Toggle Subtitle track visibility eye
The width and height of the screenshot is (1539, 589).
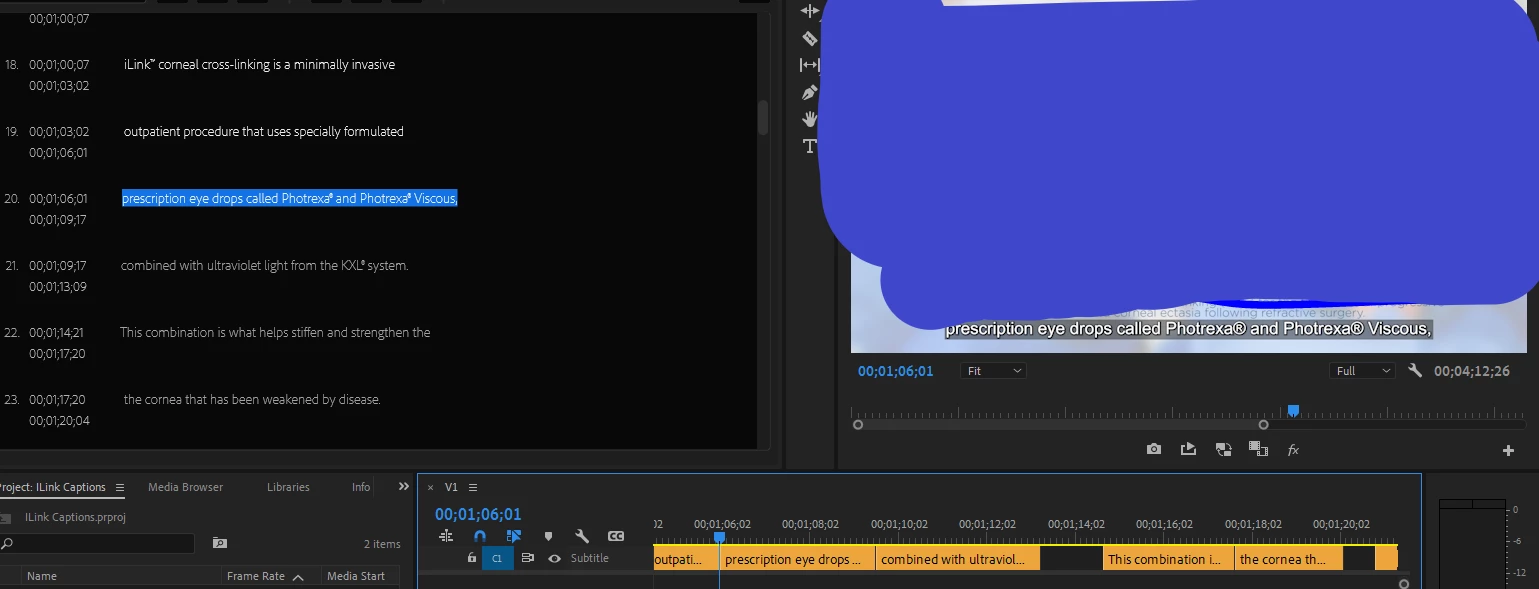click(554, 558)
